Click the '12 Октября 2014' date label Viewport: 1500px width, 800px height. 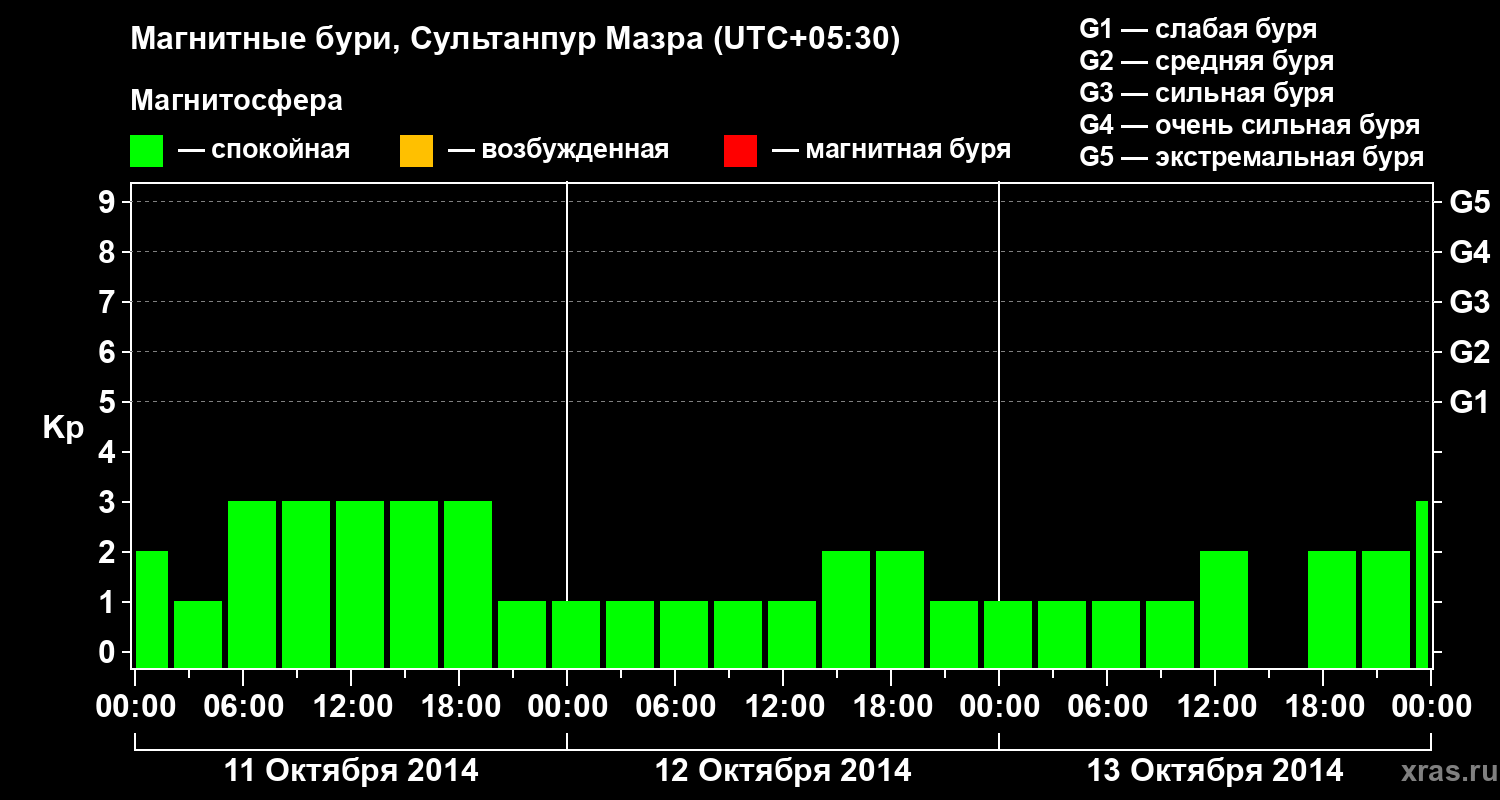tap(783, 771)
